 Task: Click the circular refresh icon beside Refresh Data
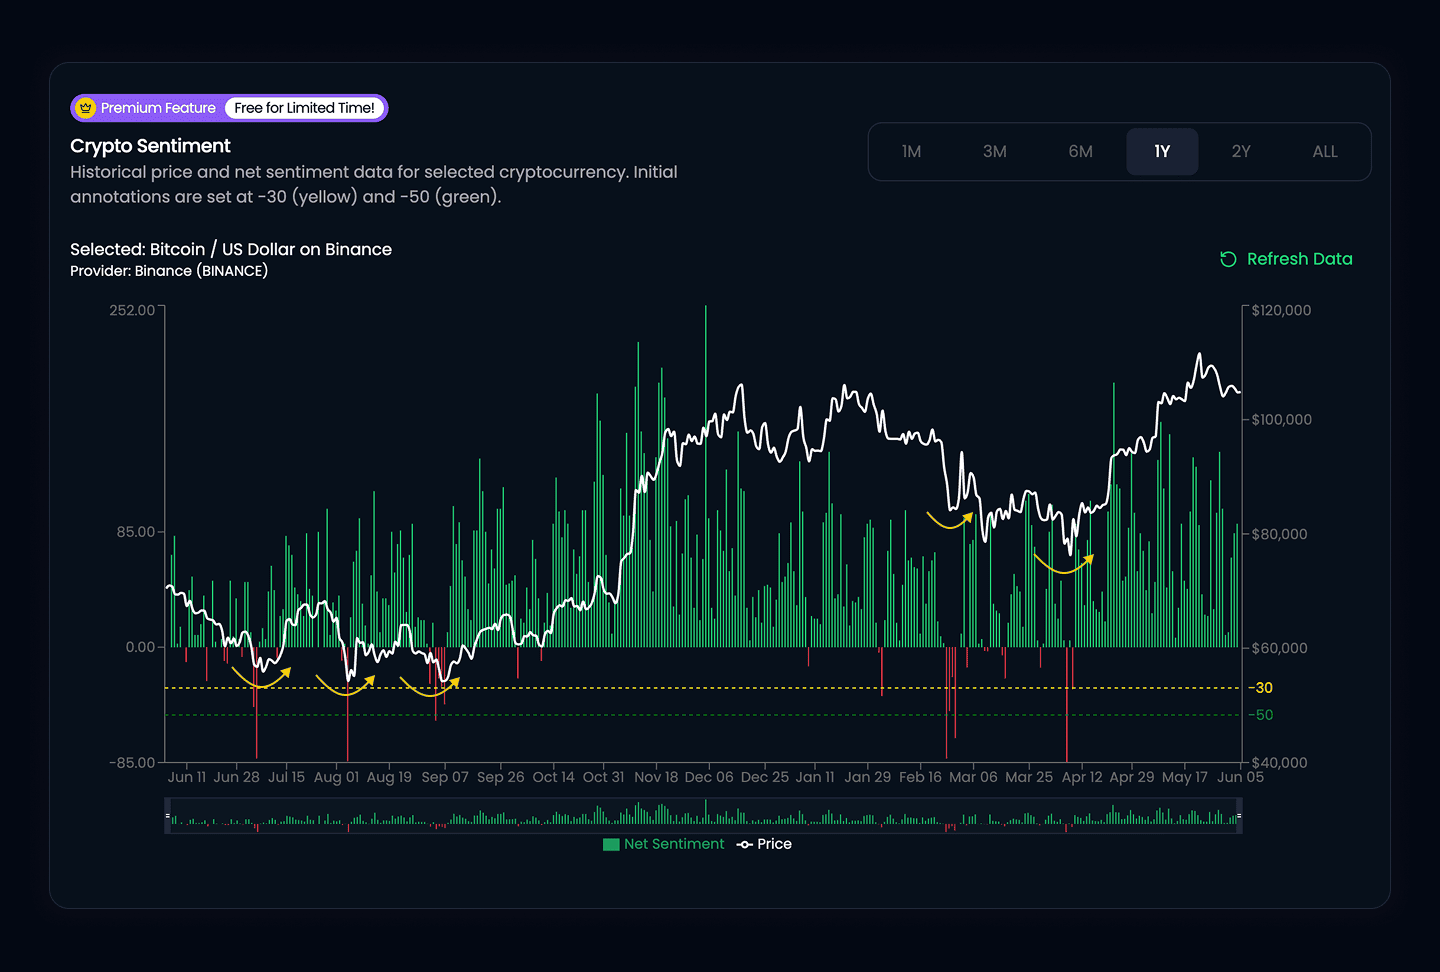[x=1228, y=259]
